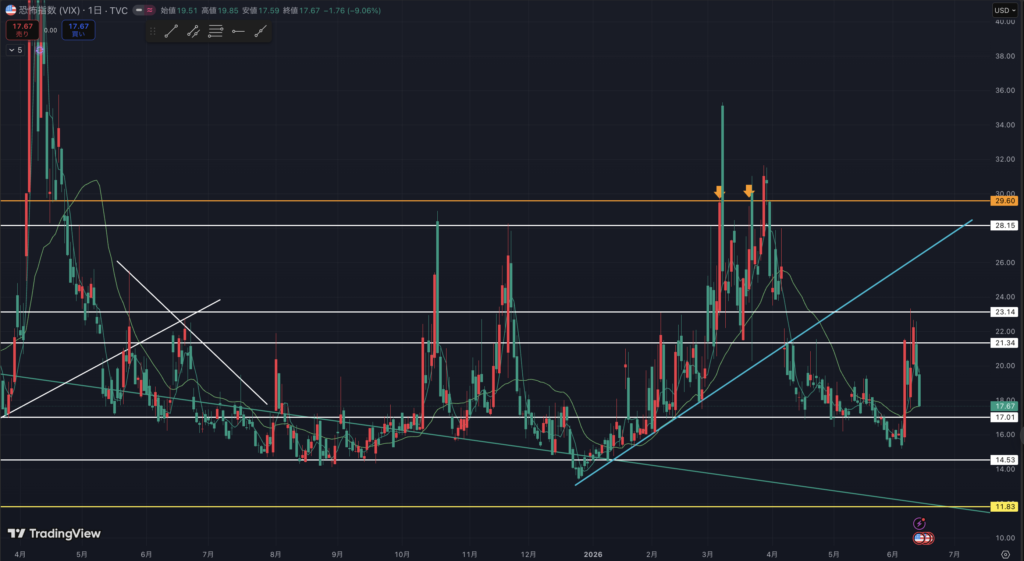Screen dimensions: 1024x561
Task: Click the 8月 label on time axis
Action: 276,554
